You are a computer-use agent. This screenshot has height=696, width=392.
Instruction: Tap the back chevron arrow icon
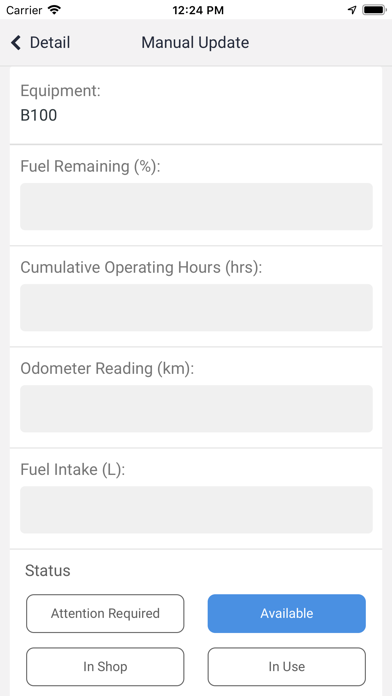pos(16,43)
